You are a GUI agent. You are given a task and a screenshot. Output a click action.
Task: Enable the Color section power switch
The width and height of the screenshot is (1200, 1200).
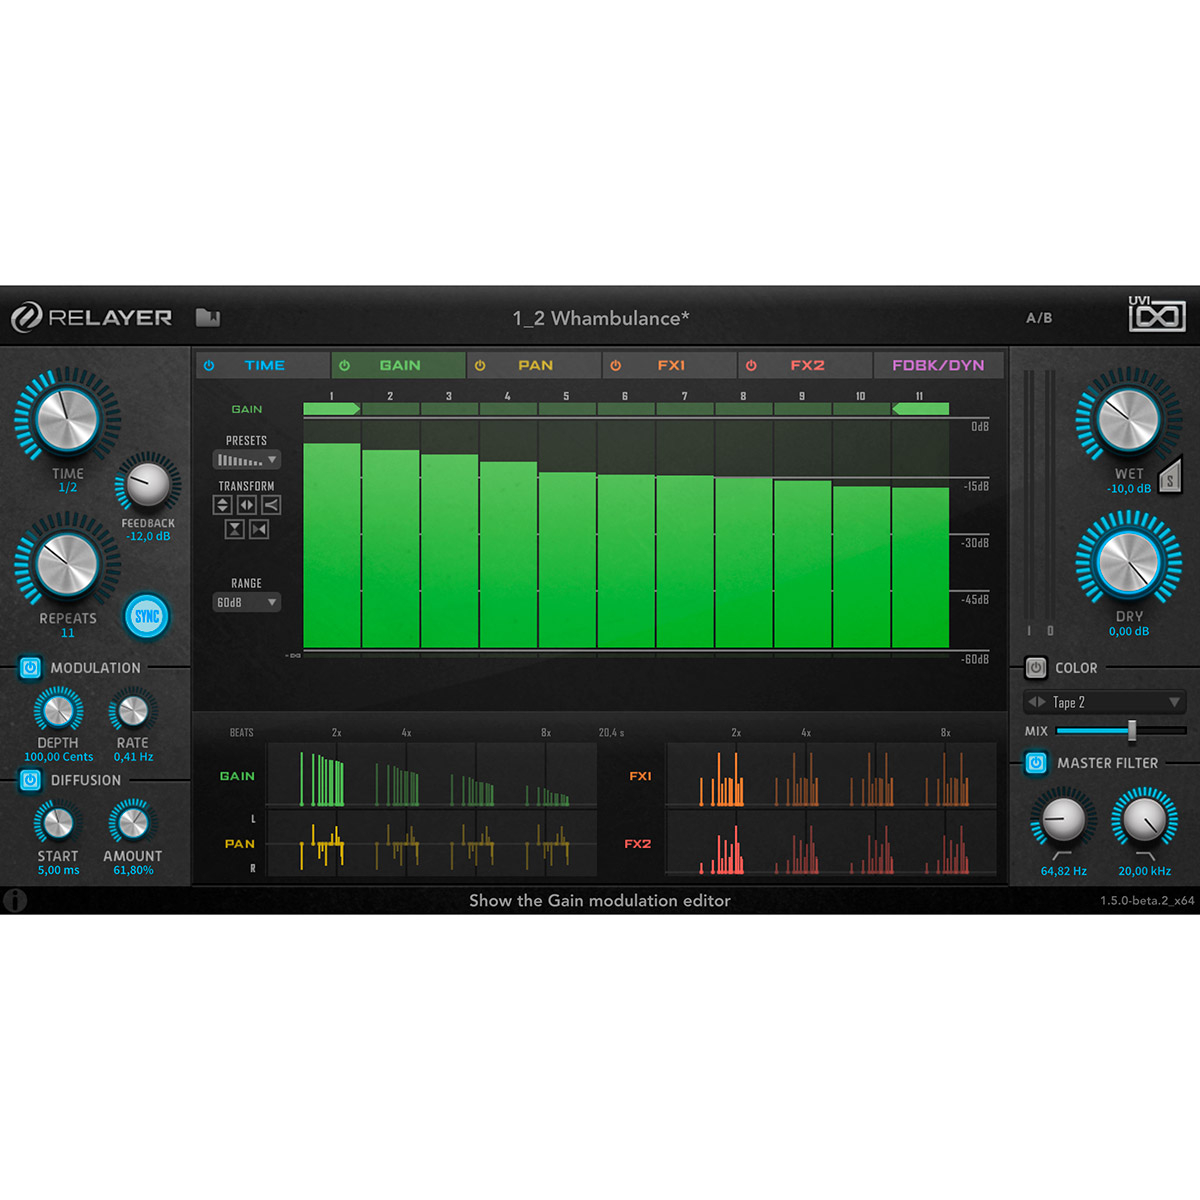(1036, 668)
